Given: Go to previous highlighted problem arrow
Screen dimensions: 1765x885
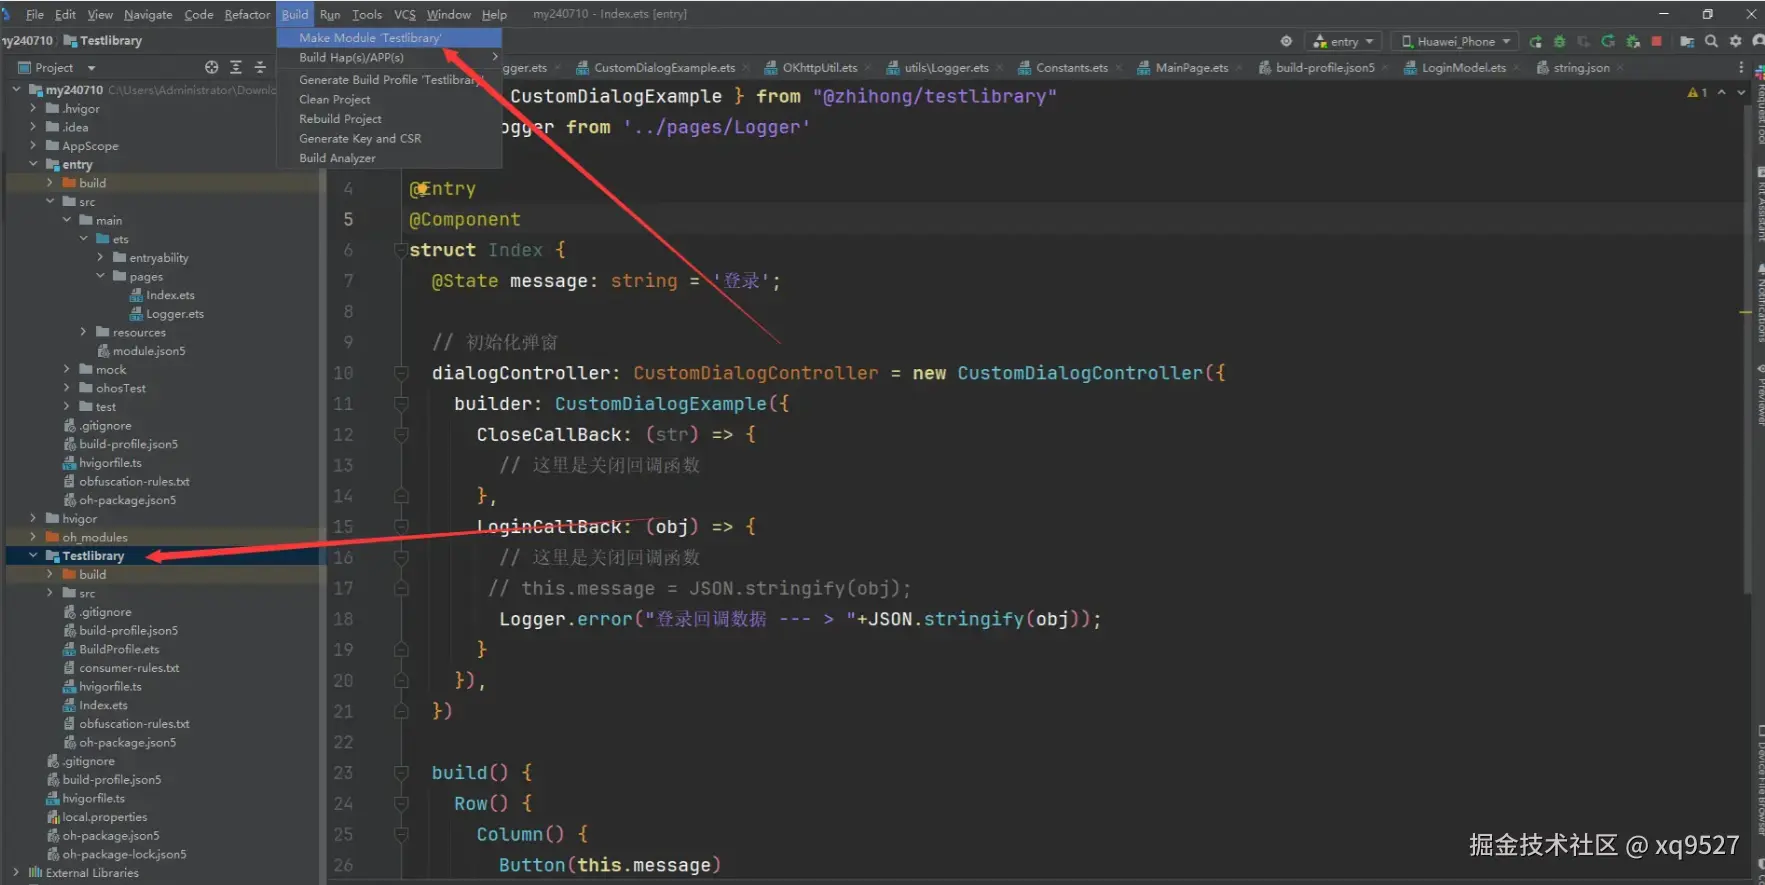Looking at the screenshot, I should [1721, 92].
